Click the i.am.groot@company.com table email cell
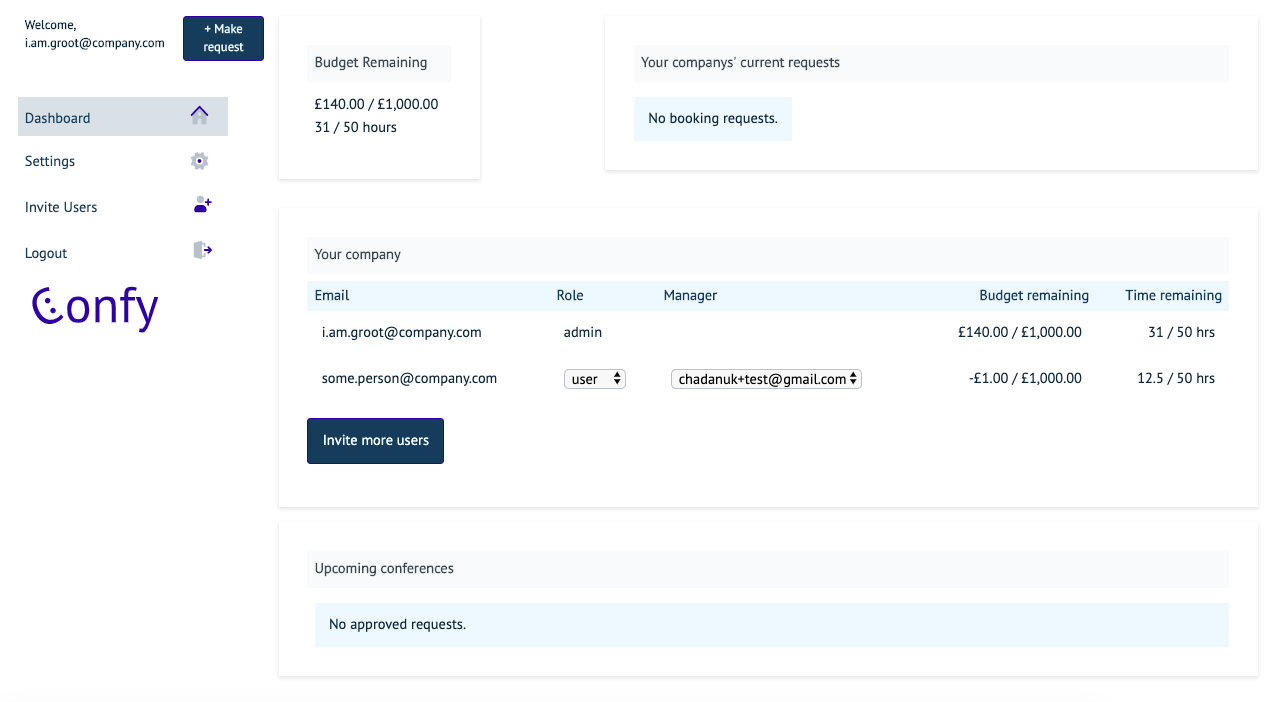The height and width of the screenshot is (702, 1272). [402, 332]
